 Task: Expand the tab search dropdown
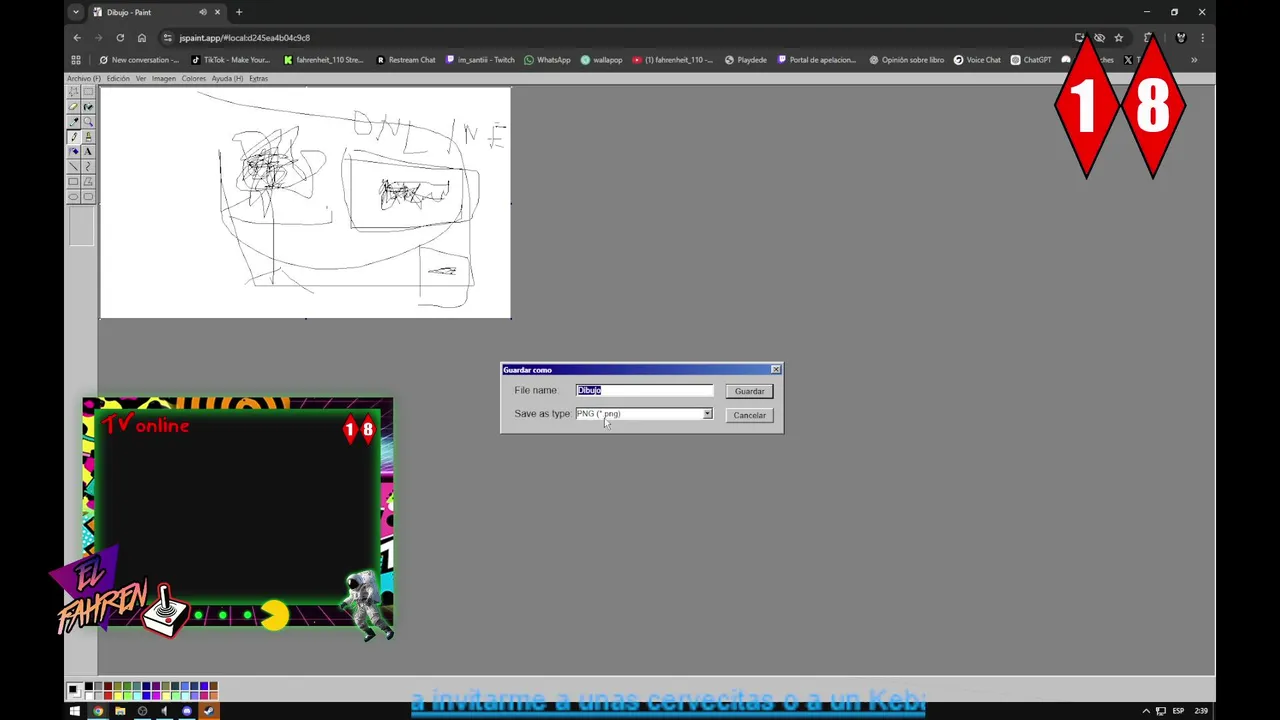[x=76, y=12]
